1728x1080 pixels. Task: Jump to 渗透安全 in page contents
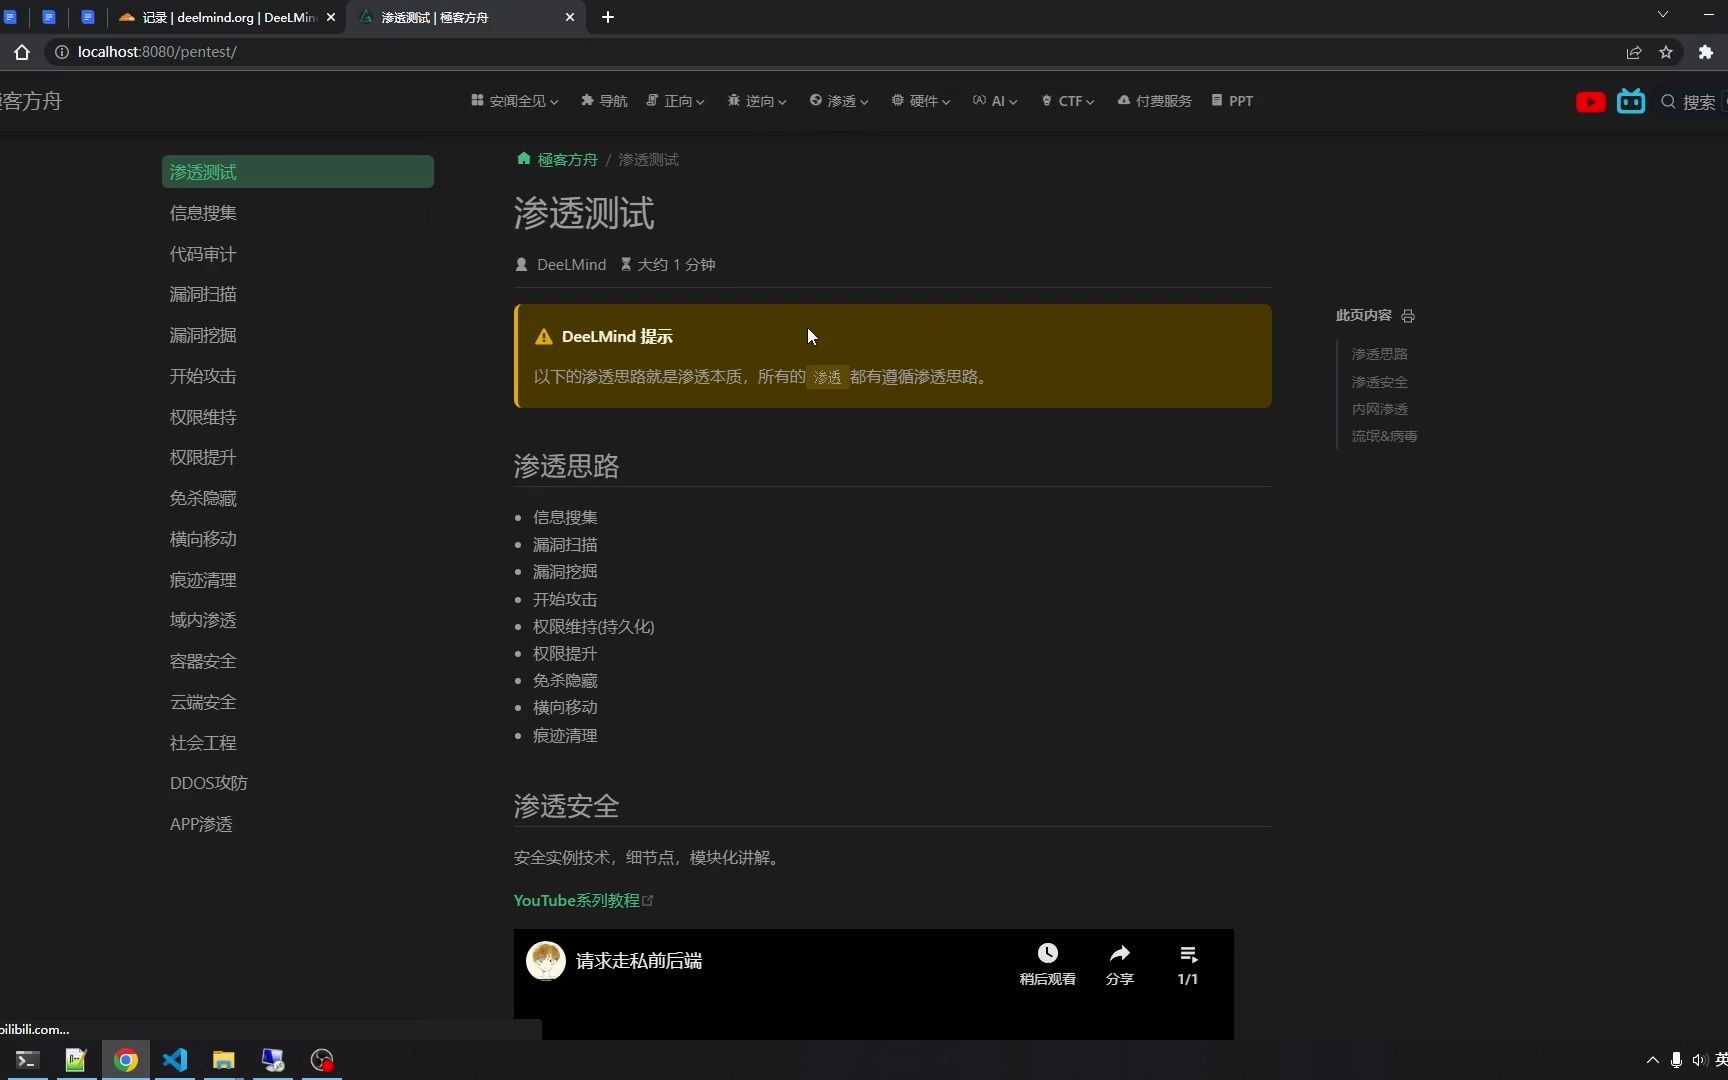(1379, 382)
